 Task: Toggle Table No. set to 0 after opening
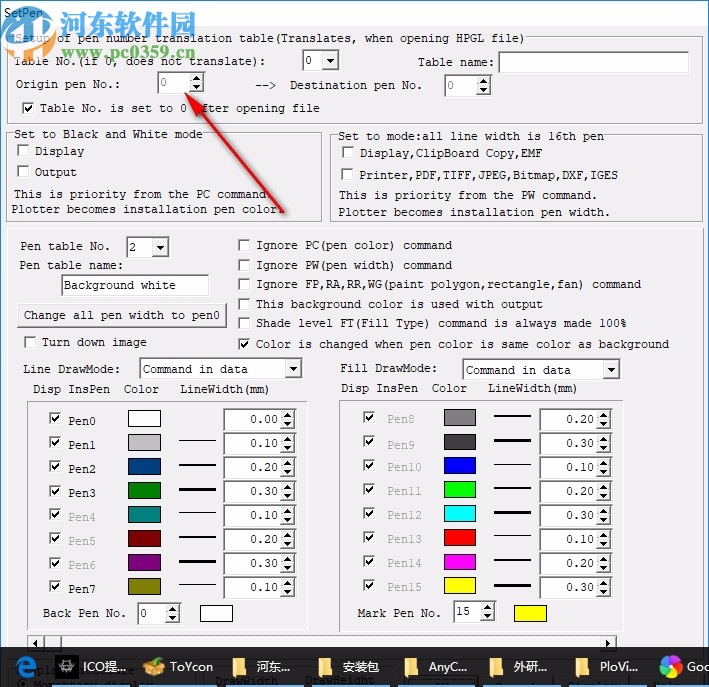28,108
